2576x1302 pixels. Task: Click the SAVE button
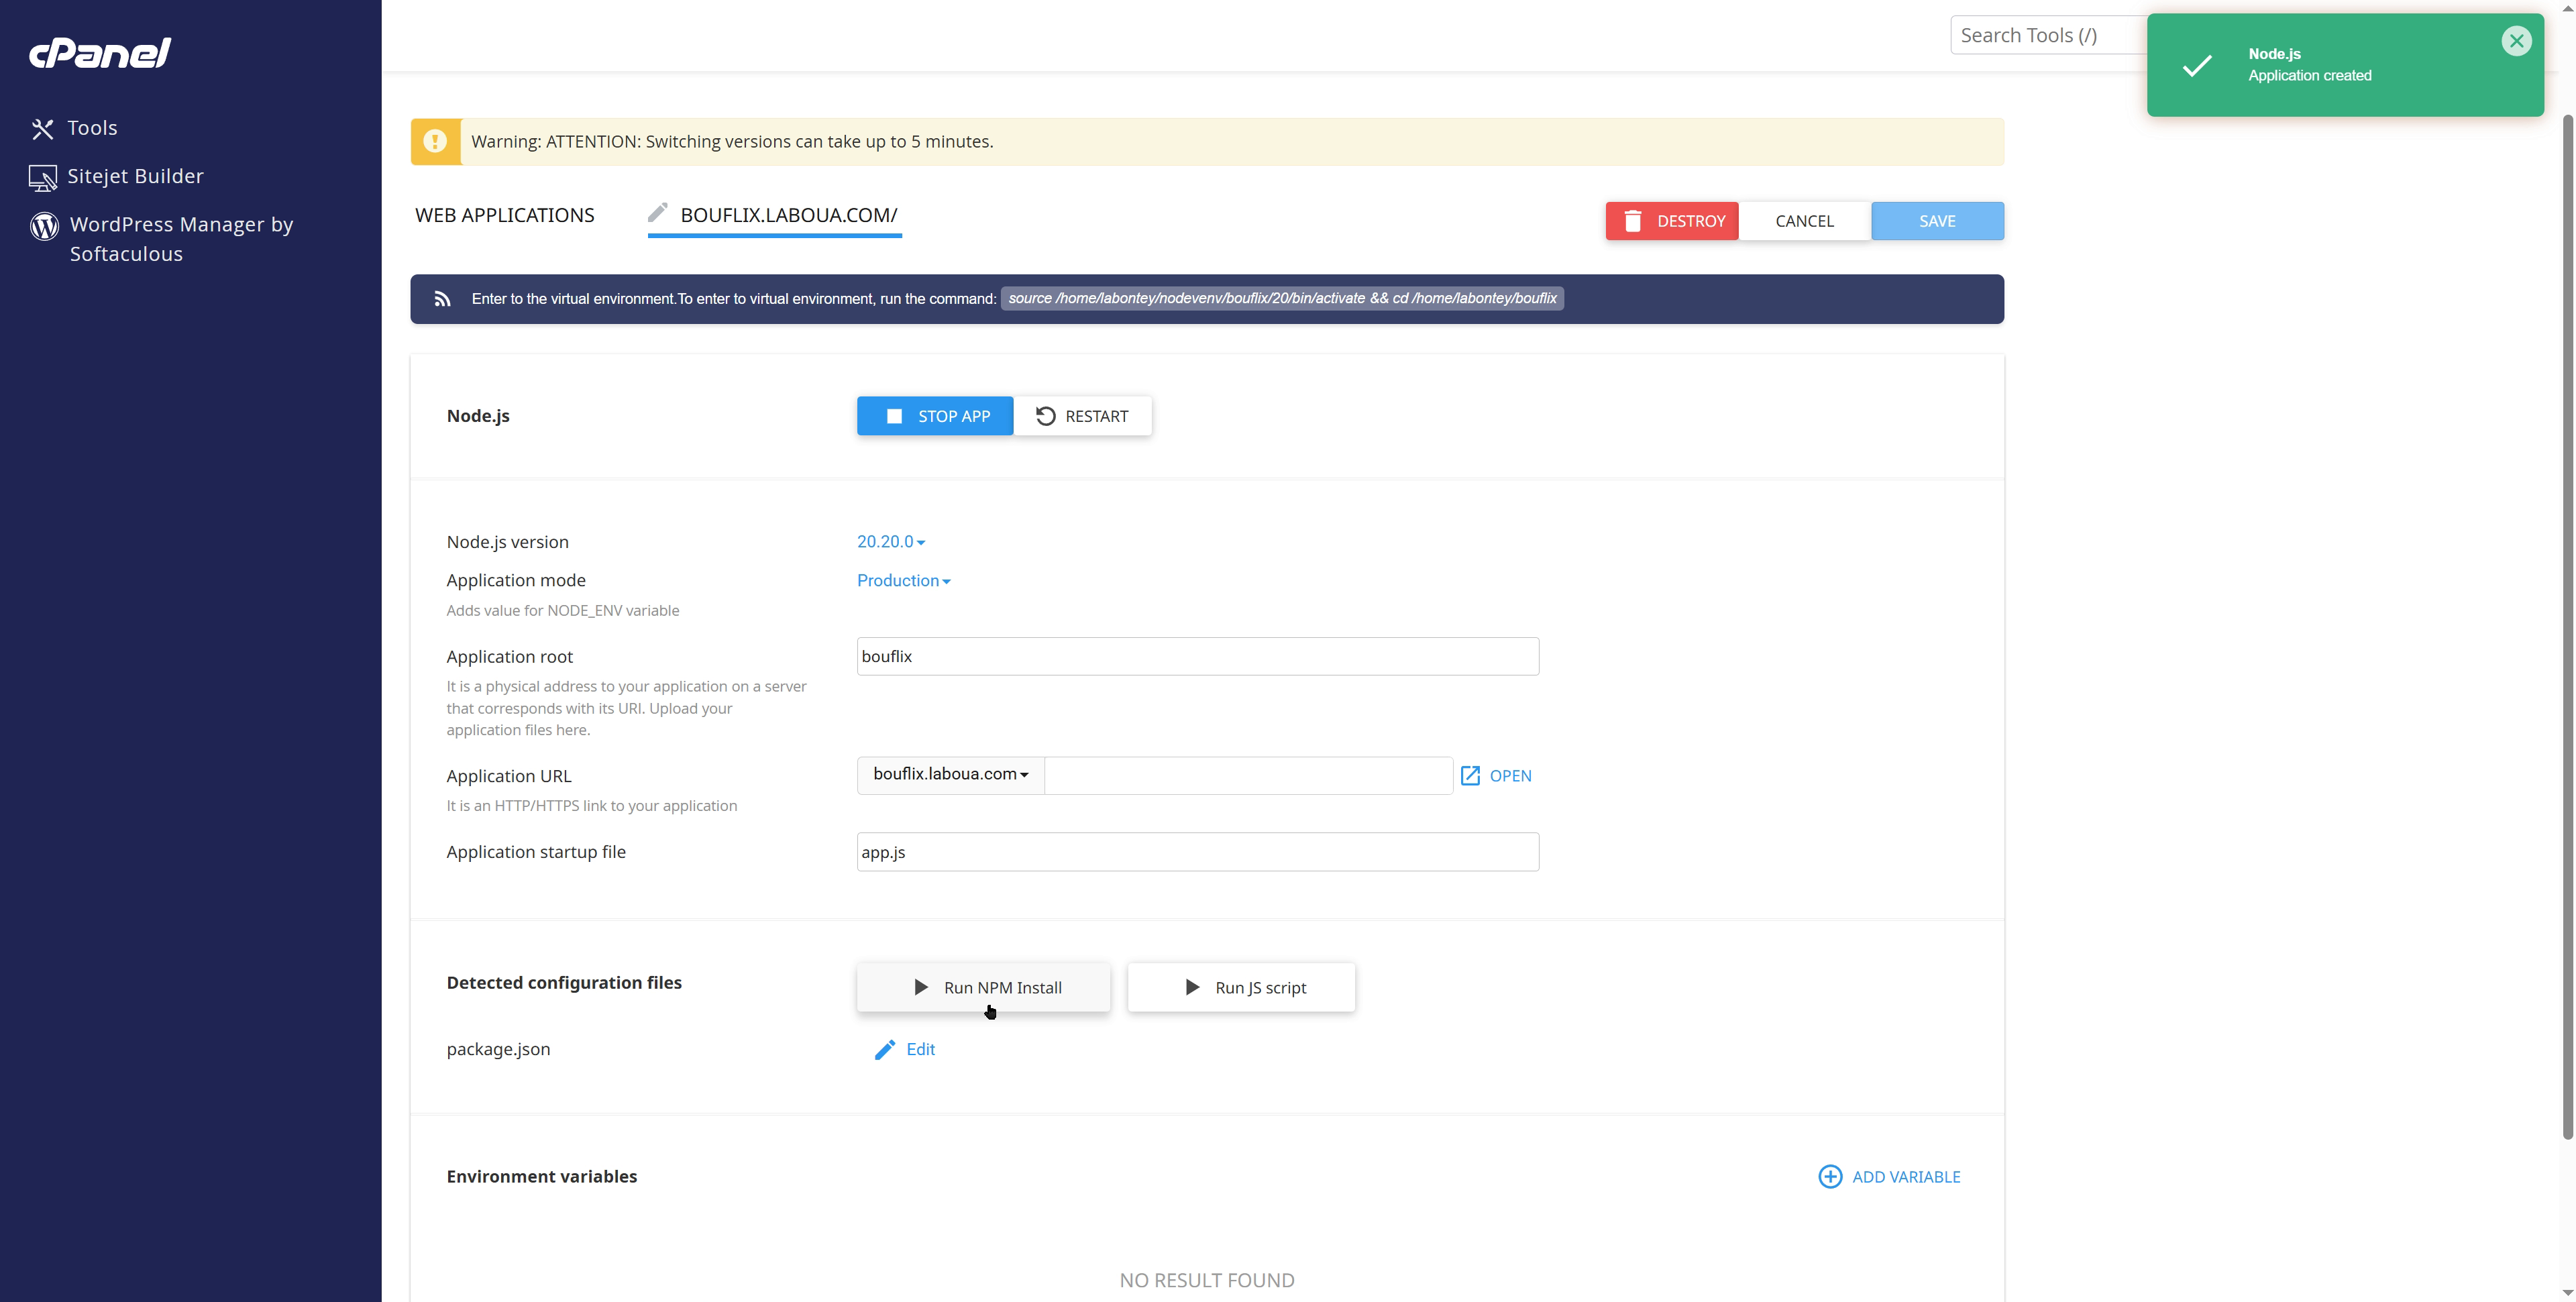point(1937,221)
